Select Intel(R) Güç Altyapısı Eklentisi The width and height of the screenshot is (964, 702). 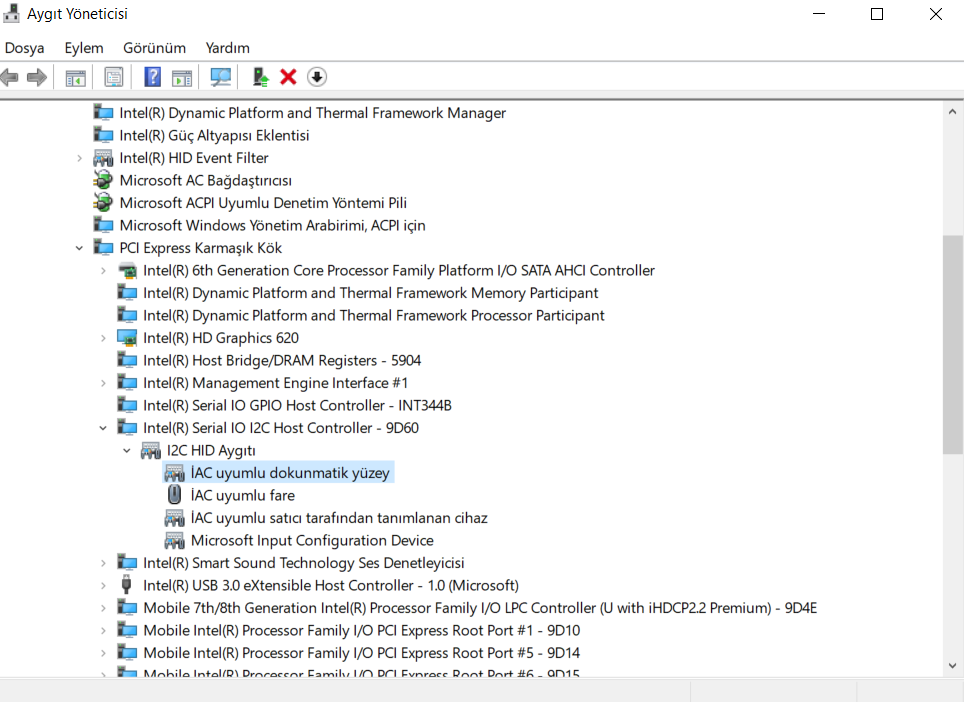215,135
